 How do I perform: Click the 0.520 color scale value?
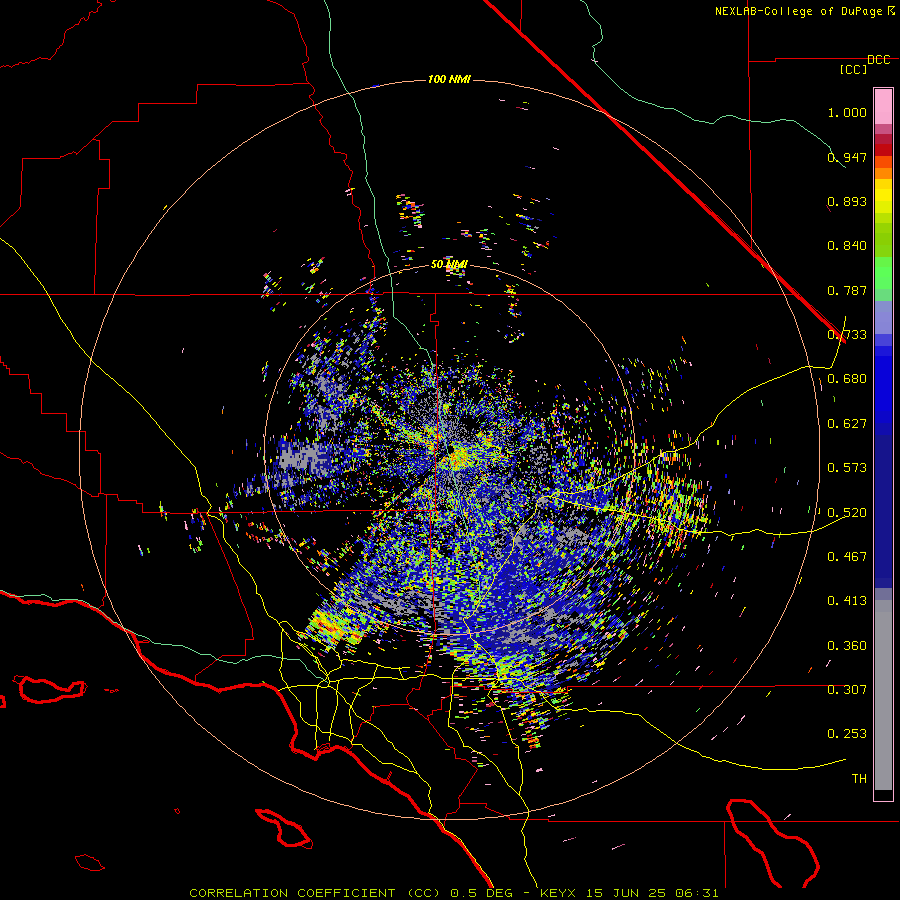847,513
